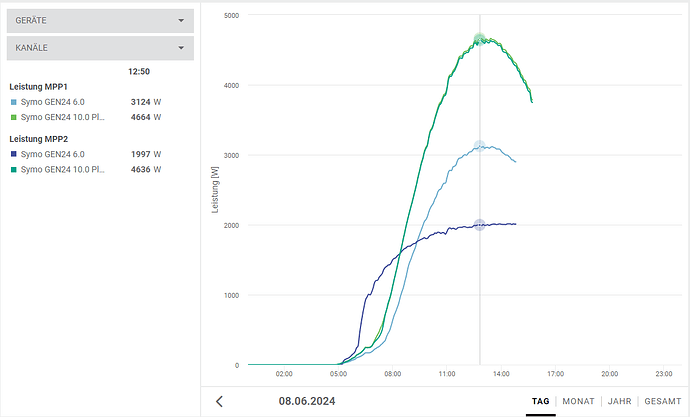The image size is (690, 417).
Task: Click the 12:50 time label
Action: [139, 72]
